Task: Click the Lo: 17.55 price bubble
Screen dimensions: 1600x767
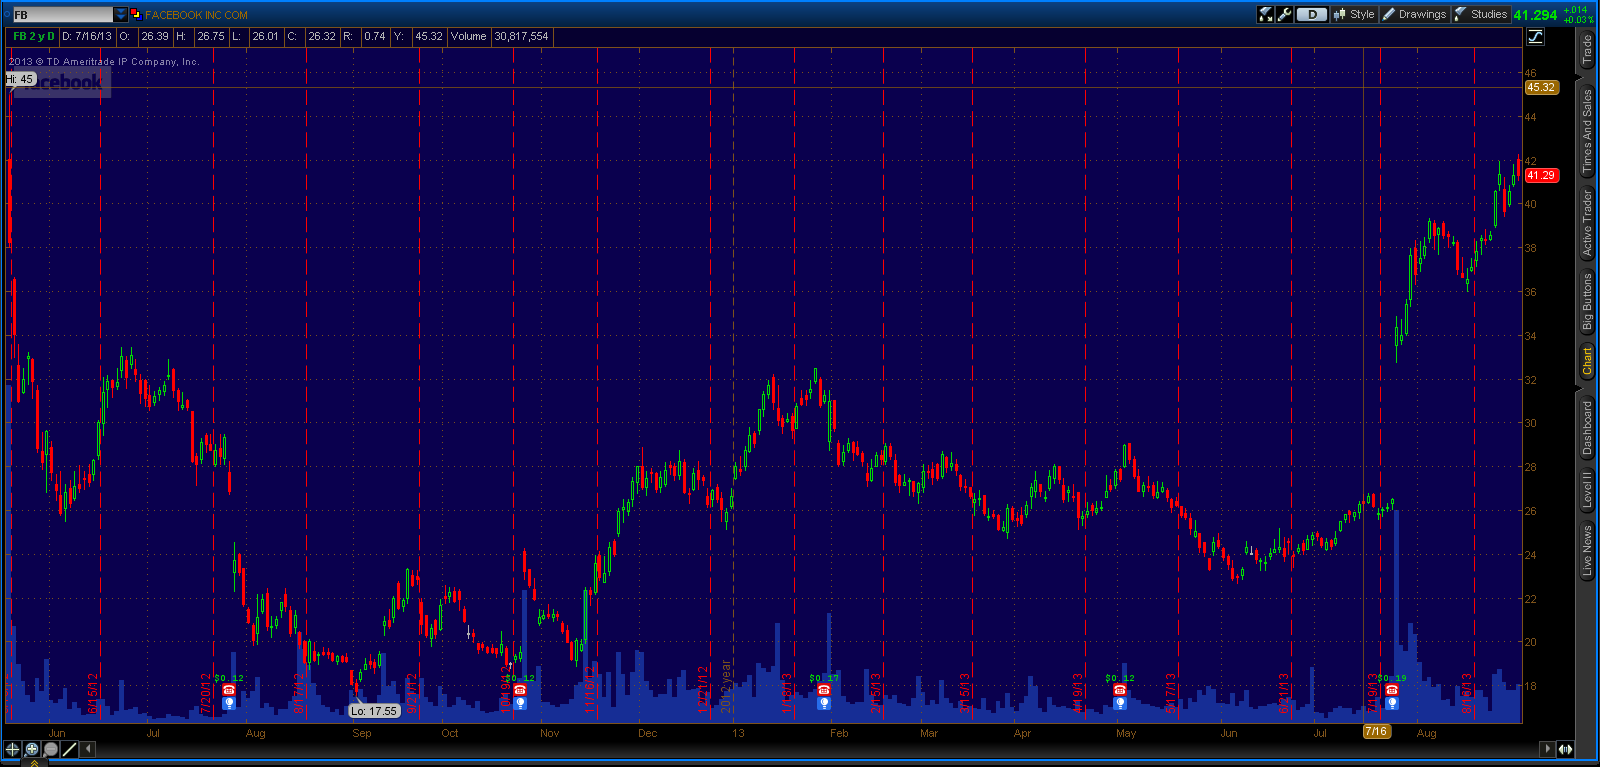Action: pyautogui.click(x=374, y=711)
